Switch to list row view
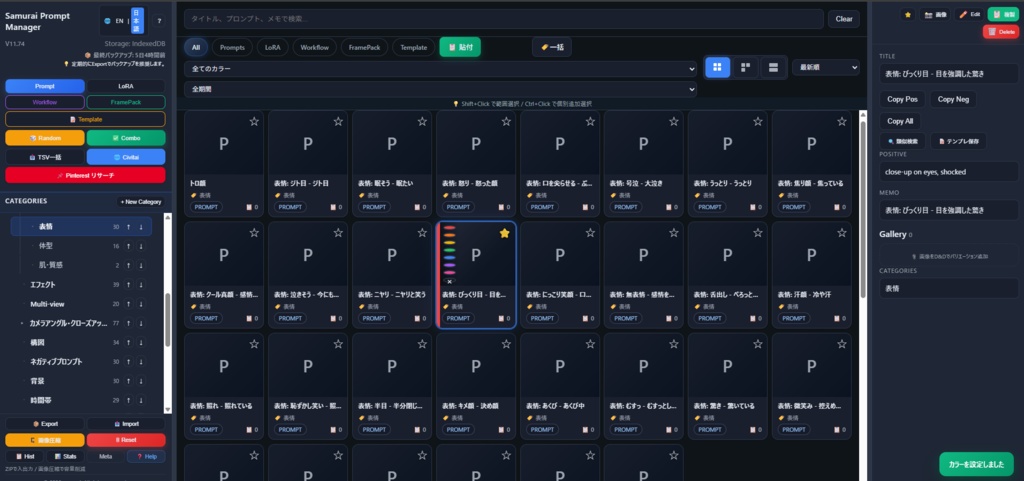The height and width of the screenshot is (481, 1024). point(773,67)
